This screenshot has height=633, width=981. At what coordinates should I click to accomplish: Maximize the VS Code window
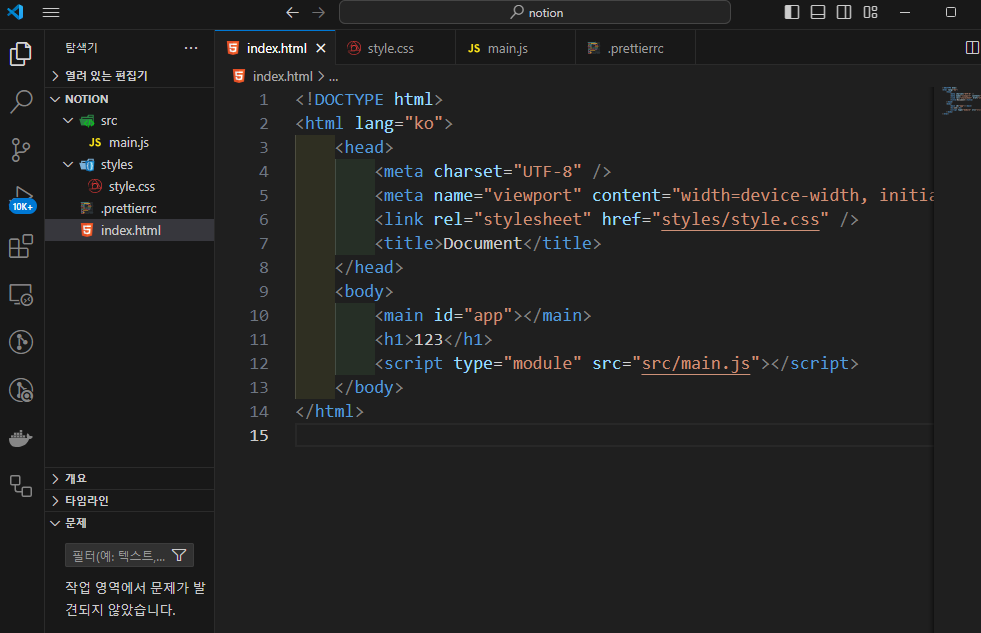tap(951, 13)
